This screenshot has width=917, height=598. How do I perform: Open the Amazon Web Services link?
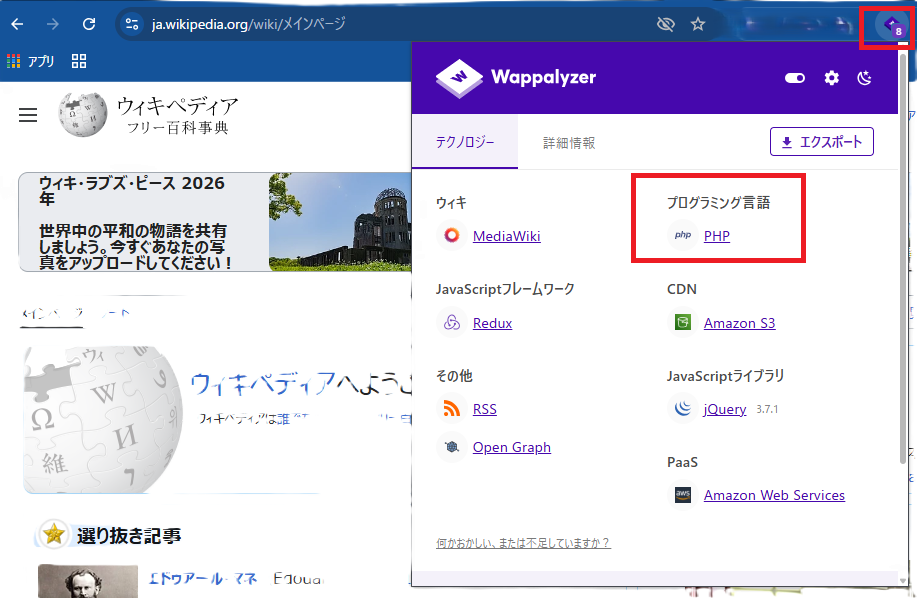point(774,495)
